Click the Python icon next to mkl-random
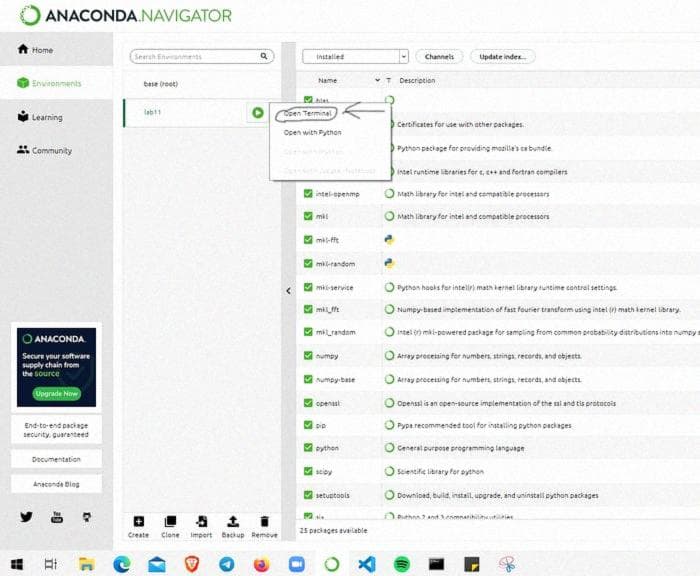This screenshot has height=576, width=700. click(389, 263)
